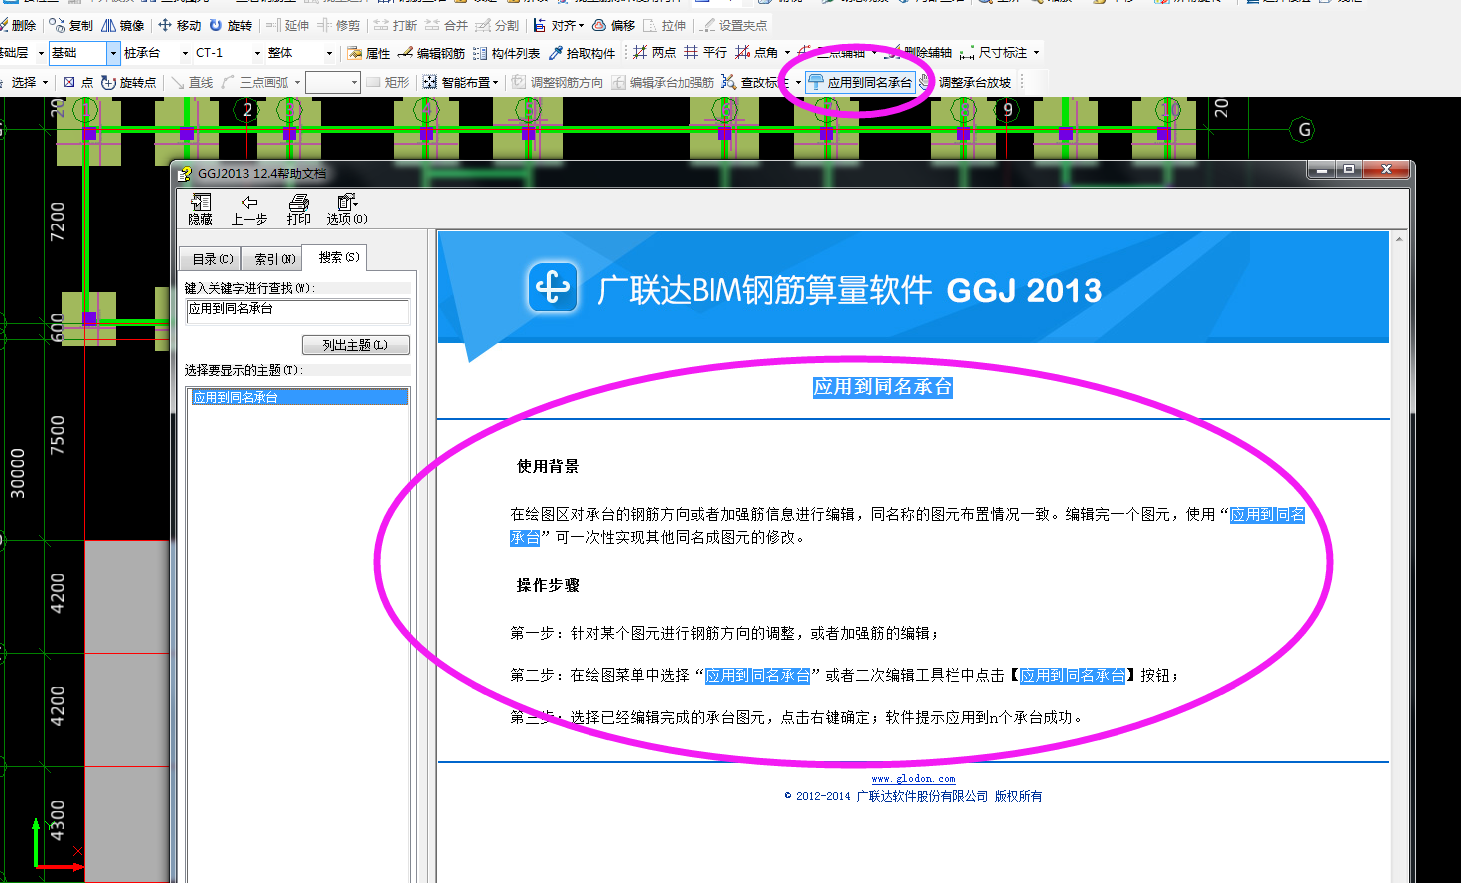Choose the 移动 (move) tool

180,25
